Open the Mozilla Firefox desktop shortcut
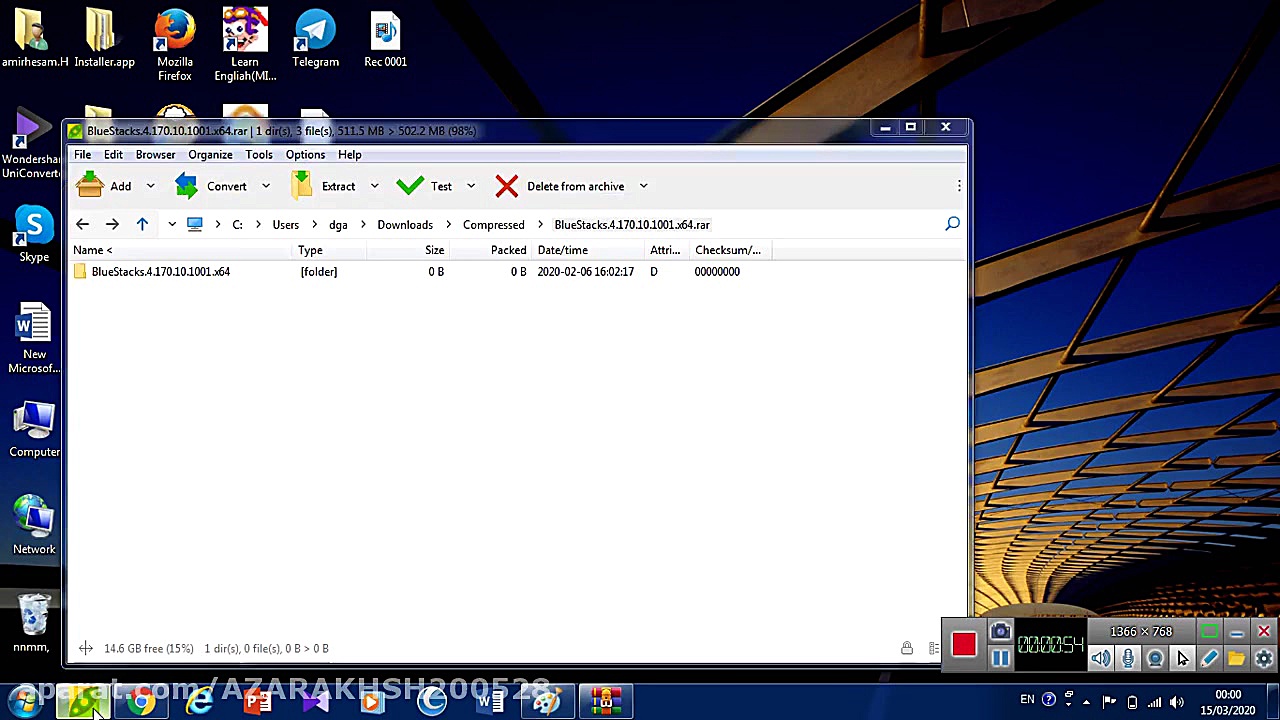The height and width of the screenshot is (720, 1280). [175, 46]
